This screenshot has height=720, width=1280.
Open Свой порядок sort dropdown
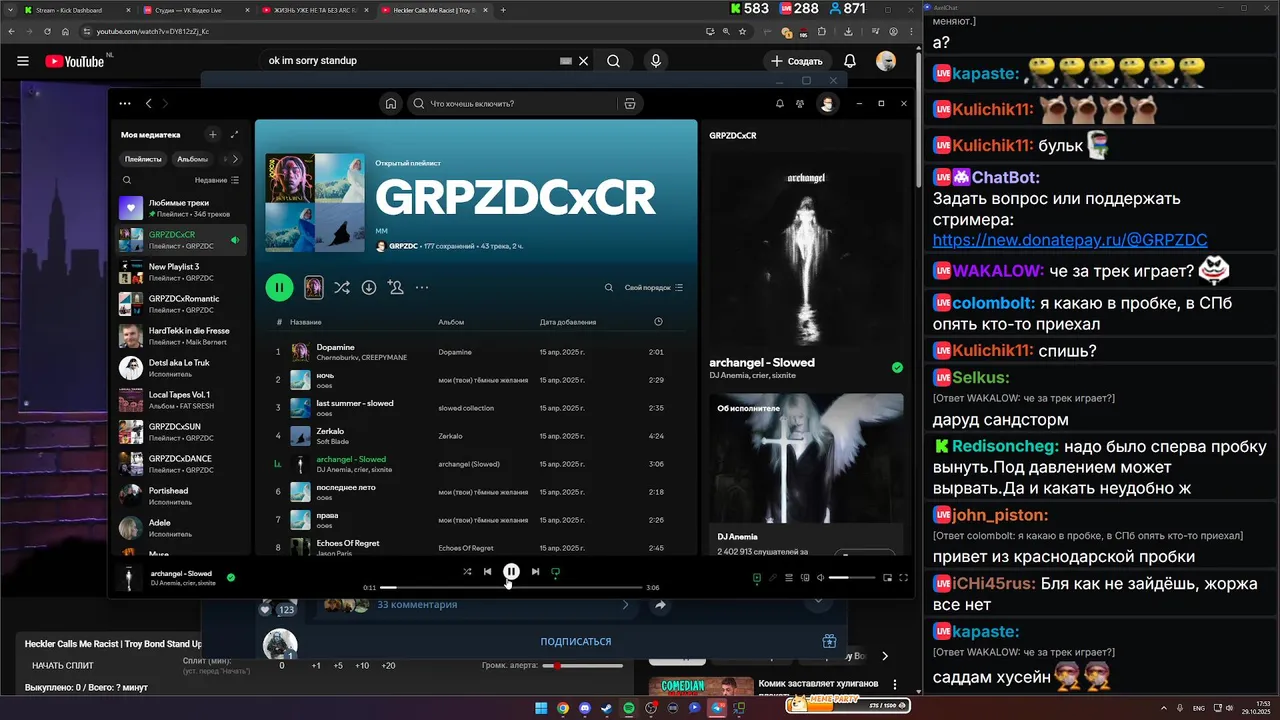(x=654, y=287)
